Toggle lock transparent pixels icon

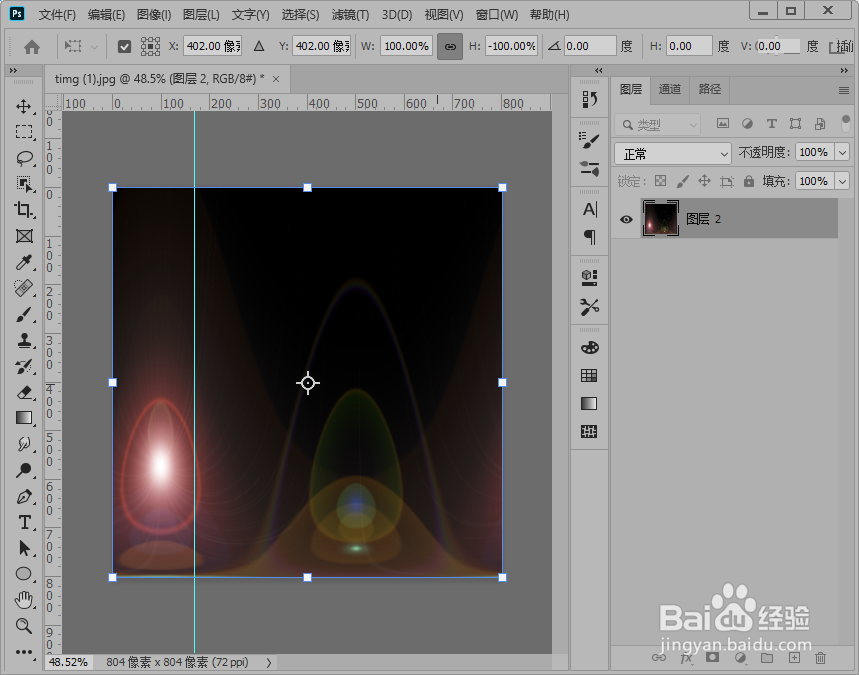[x=661, y=181]
